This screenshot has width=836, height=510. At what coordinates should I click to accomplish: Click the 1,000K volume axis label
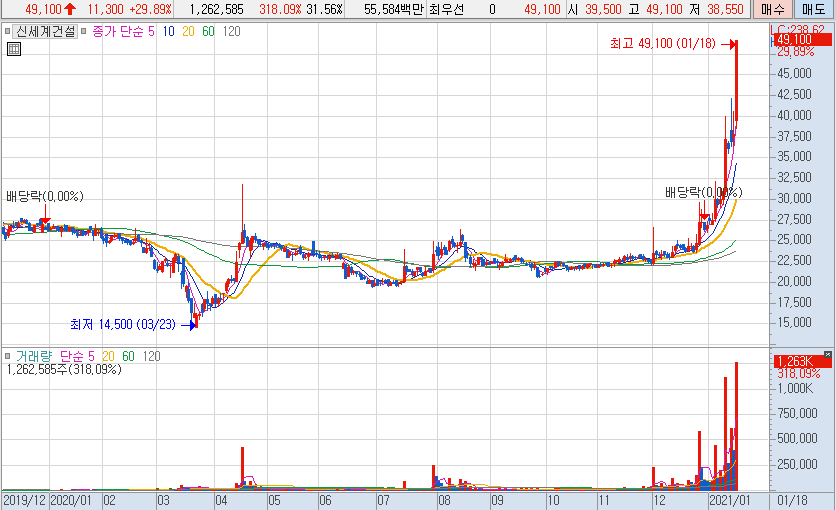794,388
